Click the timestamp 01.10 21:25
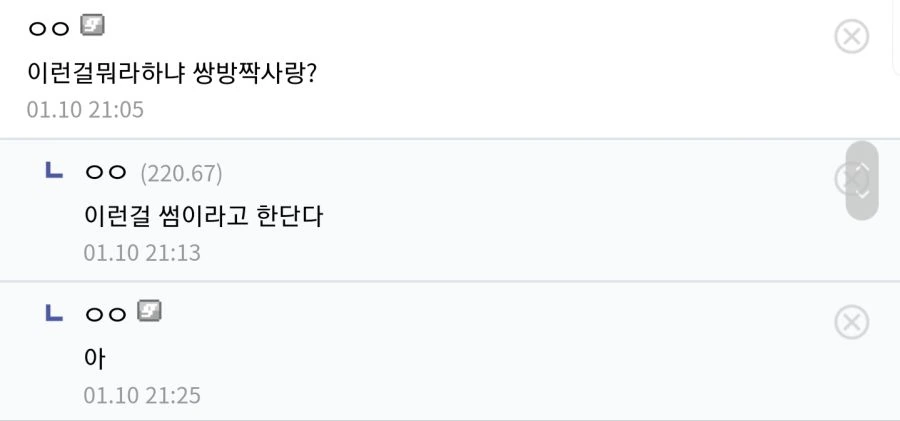The width and height of the screenshot is (900, 421). pyautogui.click(x=142, y=395)
